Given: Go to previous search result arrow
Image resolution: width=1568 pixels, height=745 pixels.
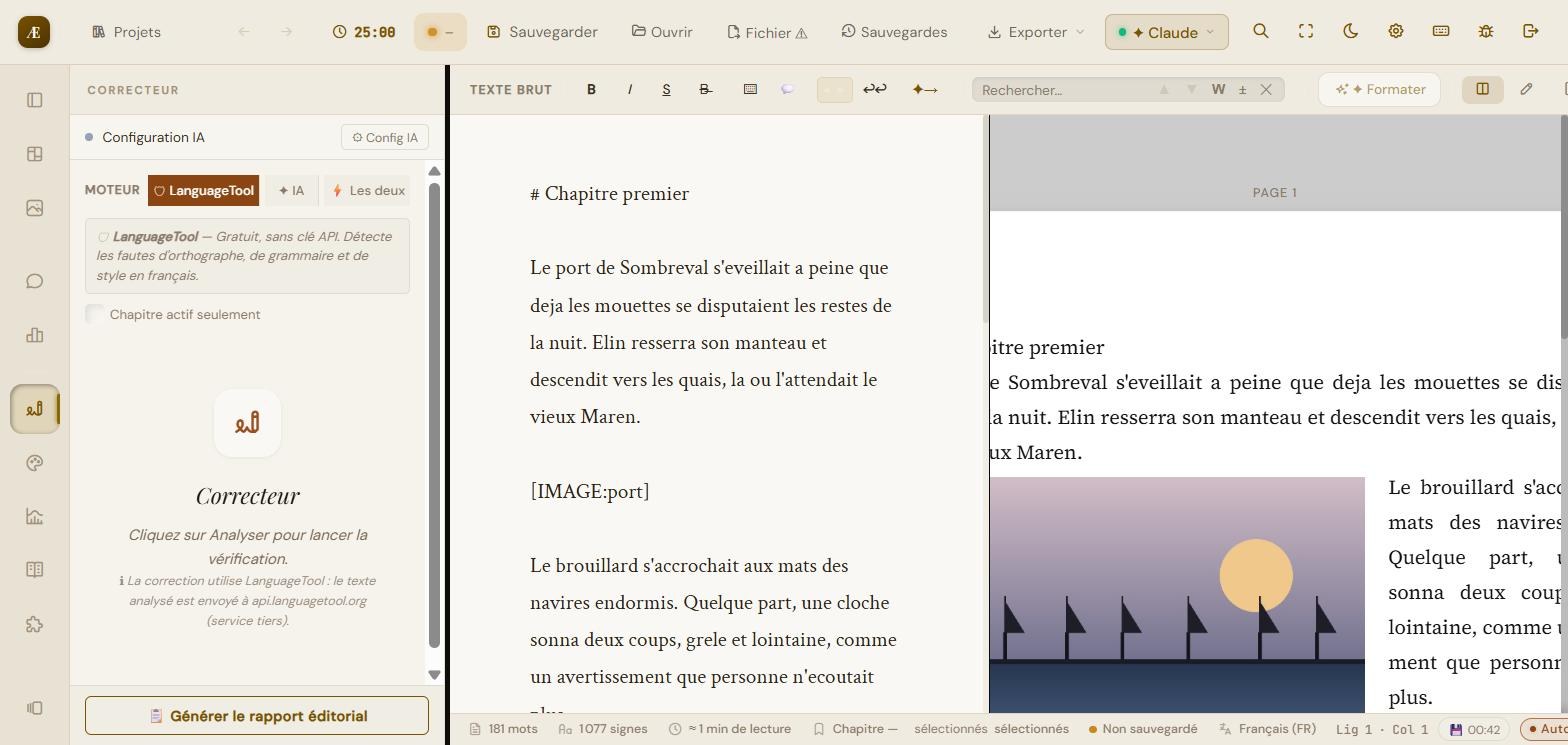Looking at the screenshot, I should [x=1164, y=89].
